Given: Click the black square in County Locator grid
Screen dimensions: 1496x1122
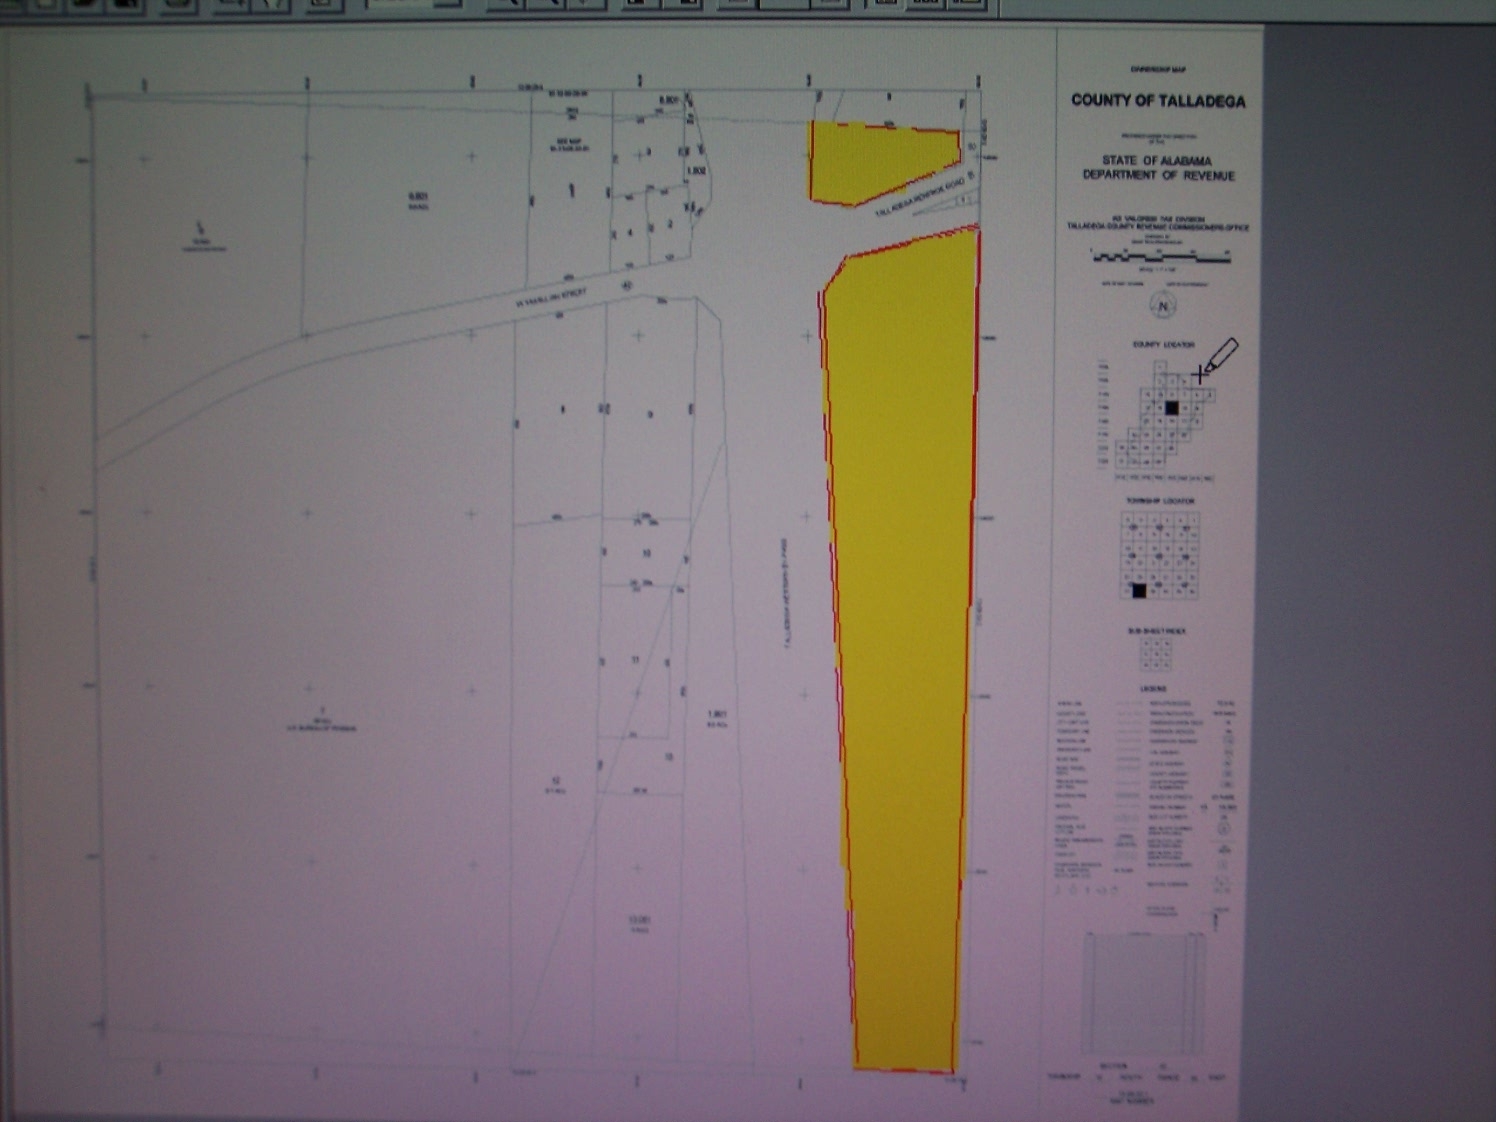Looking at the screenshot, I should (x=1172, y=408).
